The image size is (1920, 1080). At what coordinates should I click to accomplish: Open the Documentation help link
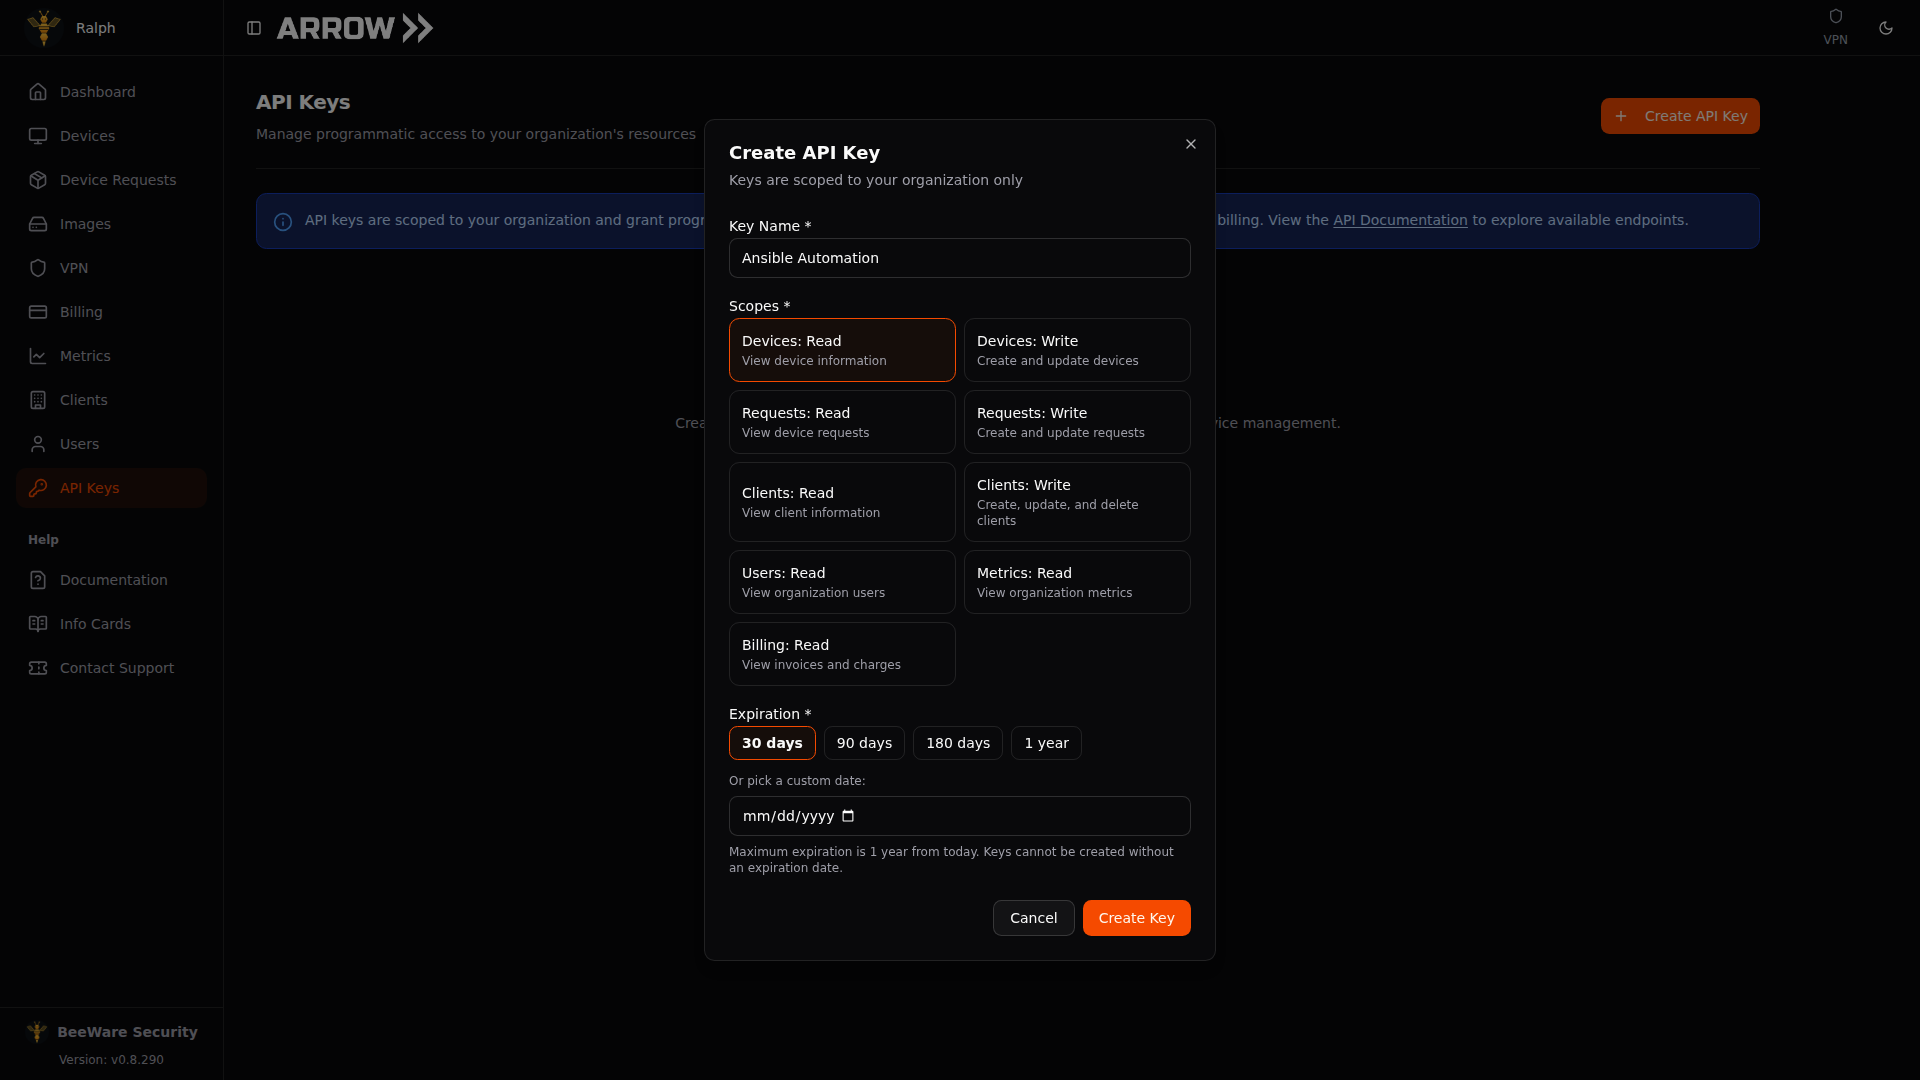(x=111, y=580)
